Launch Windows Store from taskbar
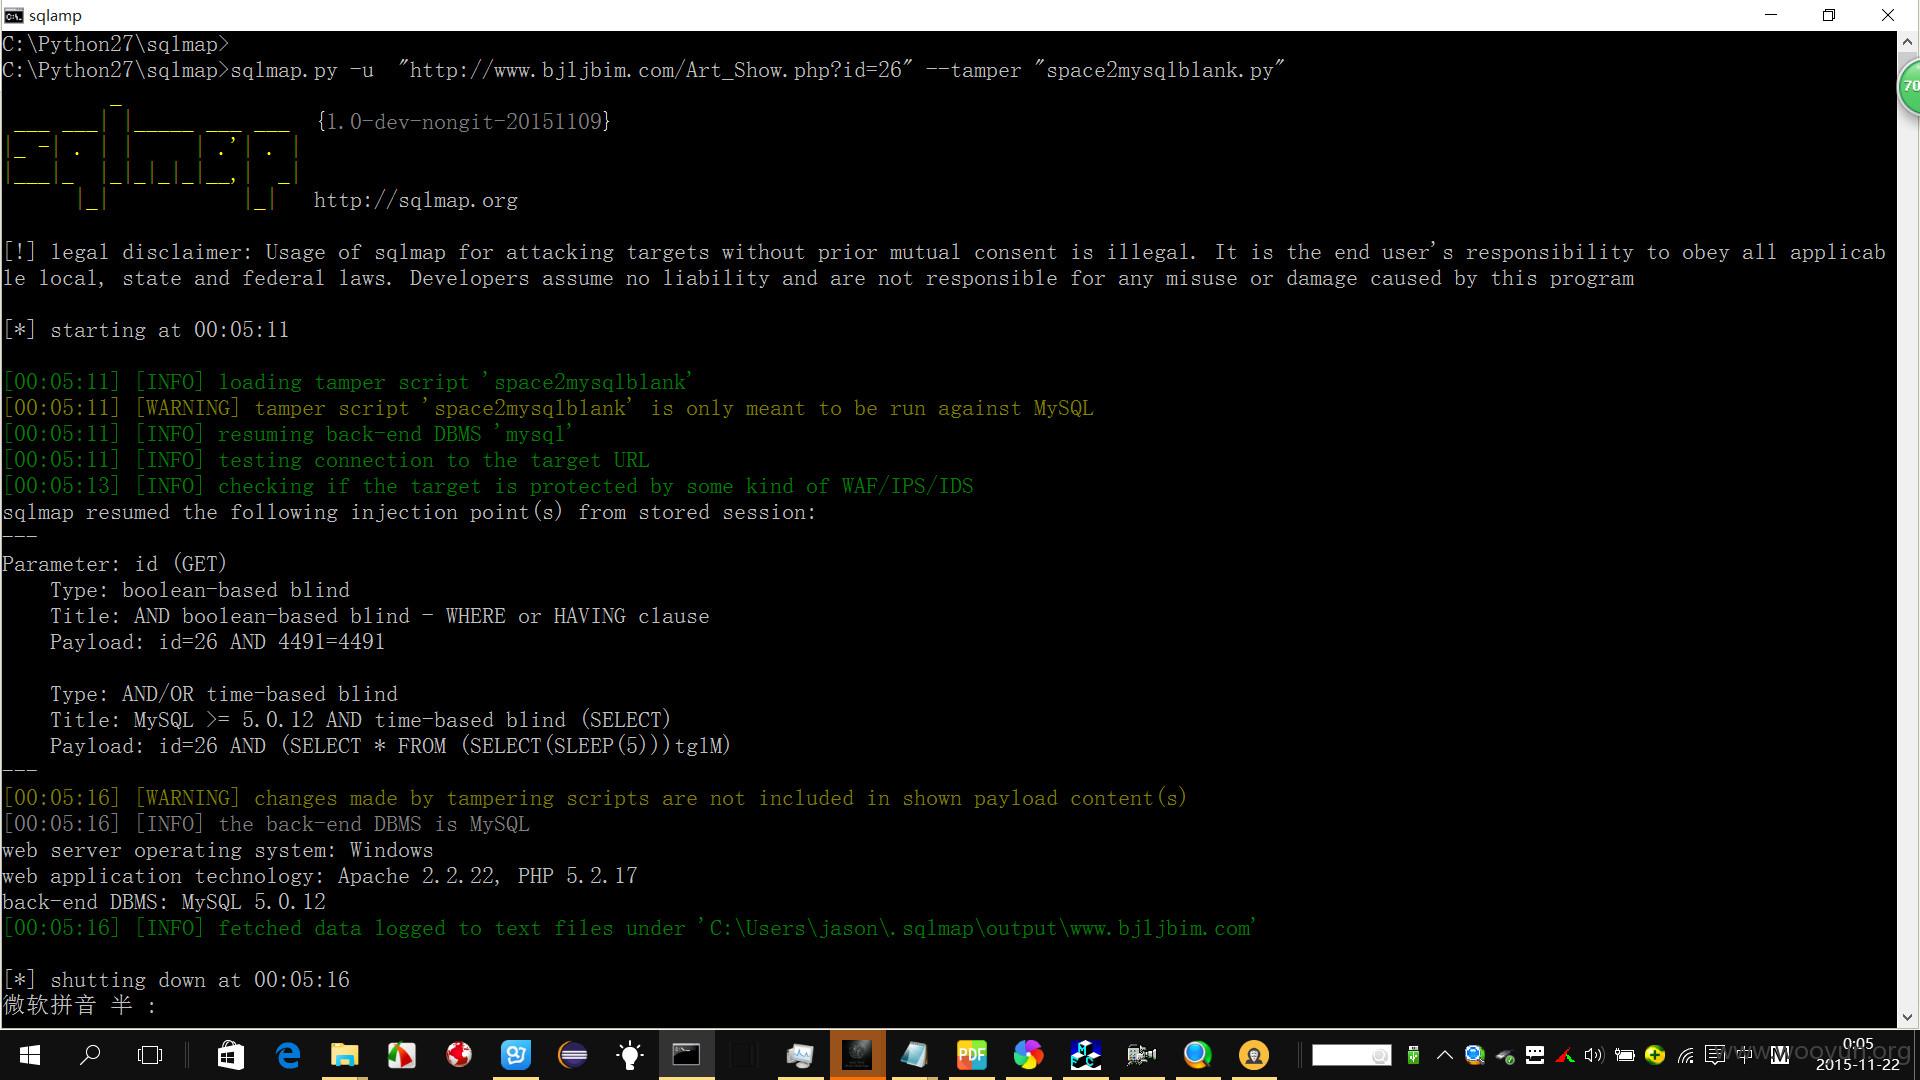 (230, 1055)
